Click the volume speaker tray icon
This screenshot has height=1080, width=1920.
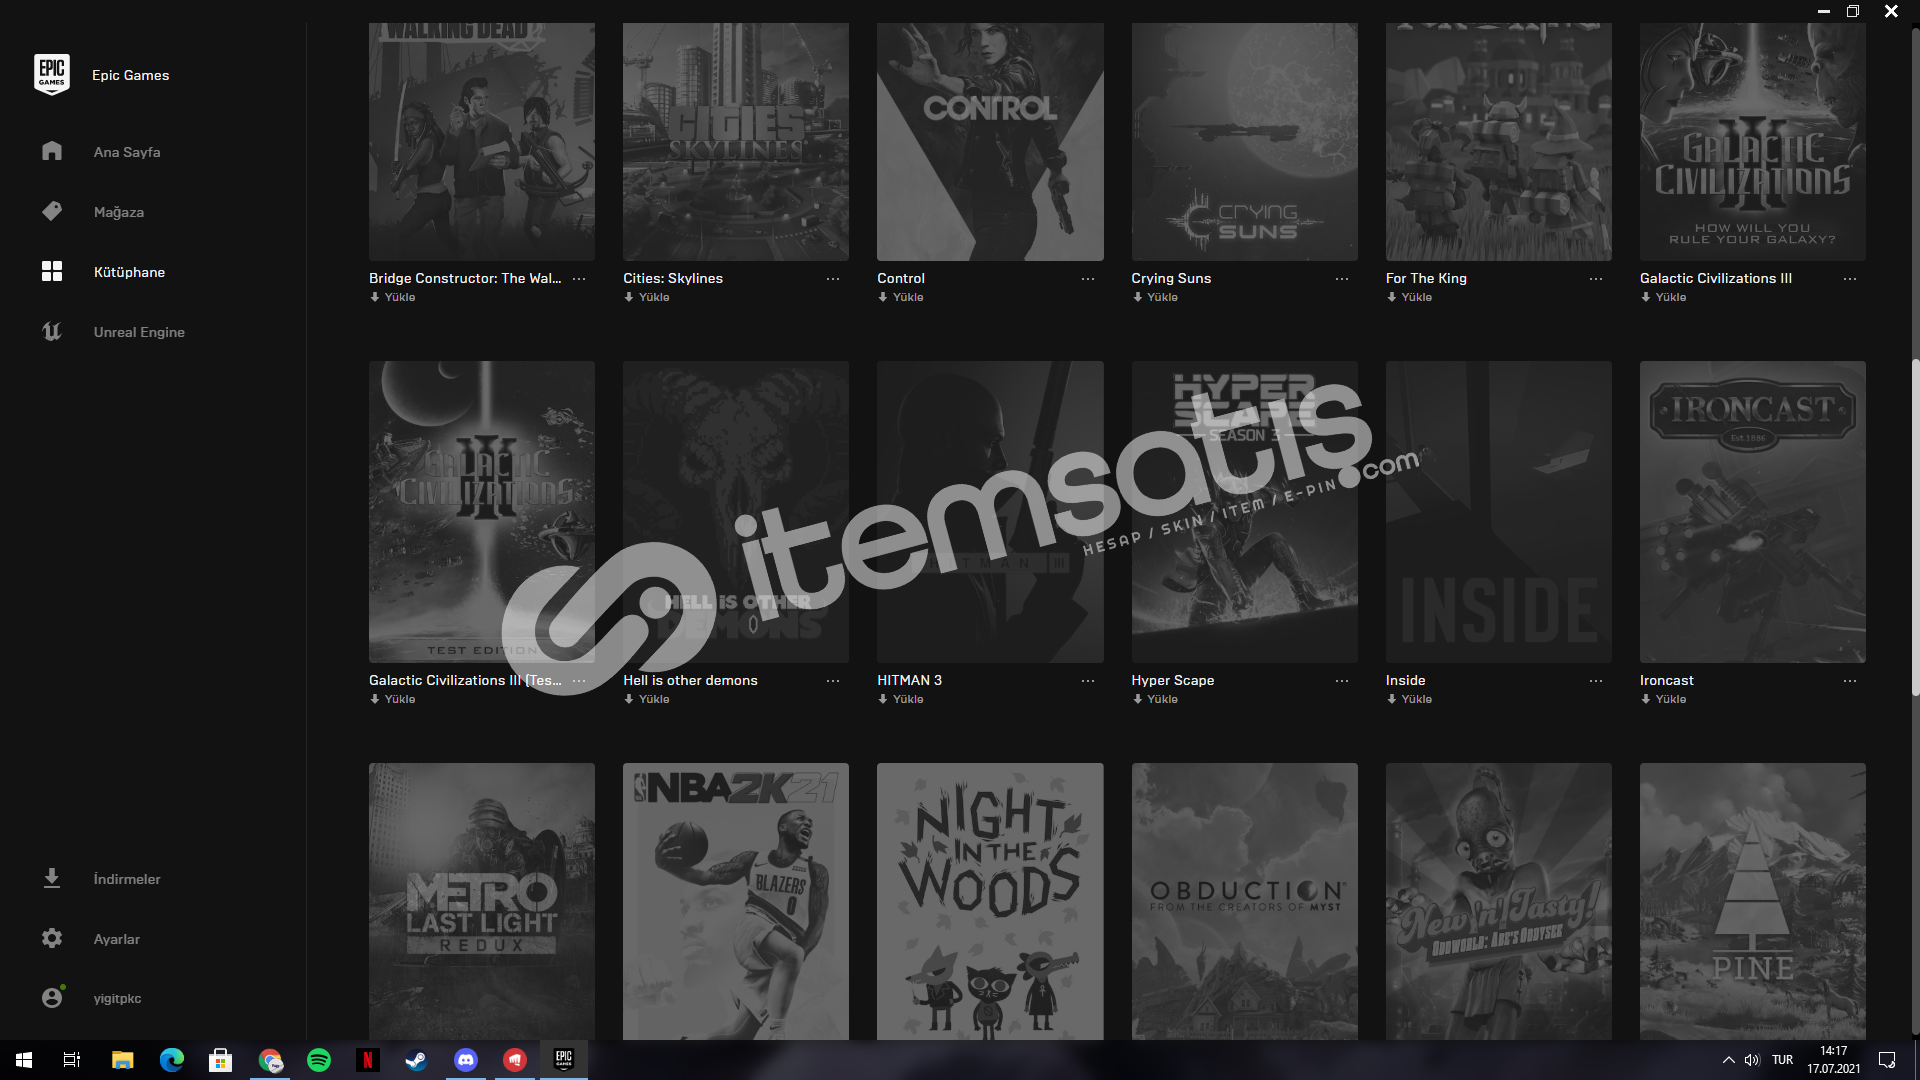point(1752,1060)
